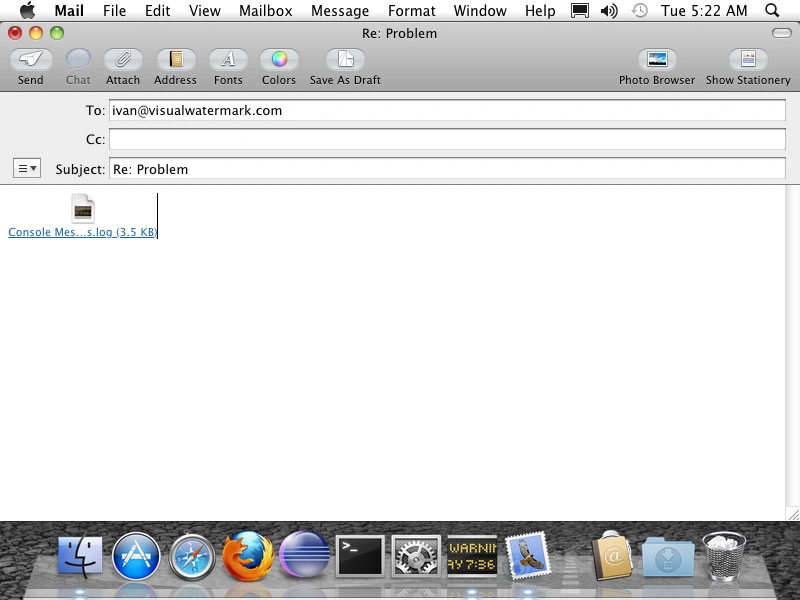Viewport: 800px width, 600px height.
Task: Open the Format menu
Action: pos(412,11)
